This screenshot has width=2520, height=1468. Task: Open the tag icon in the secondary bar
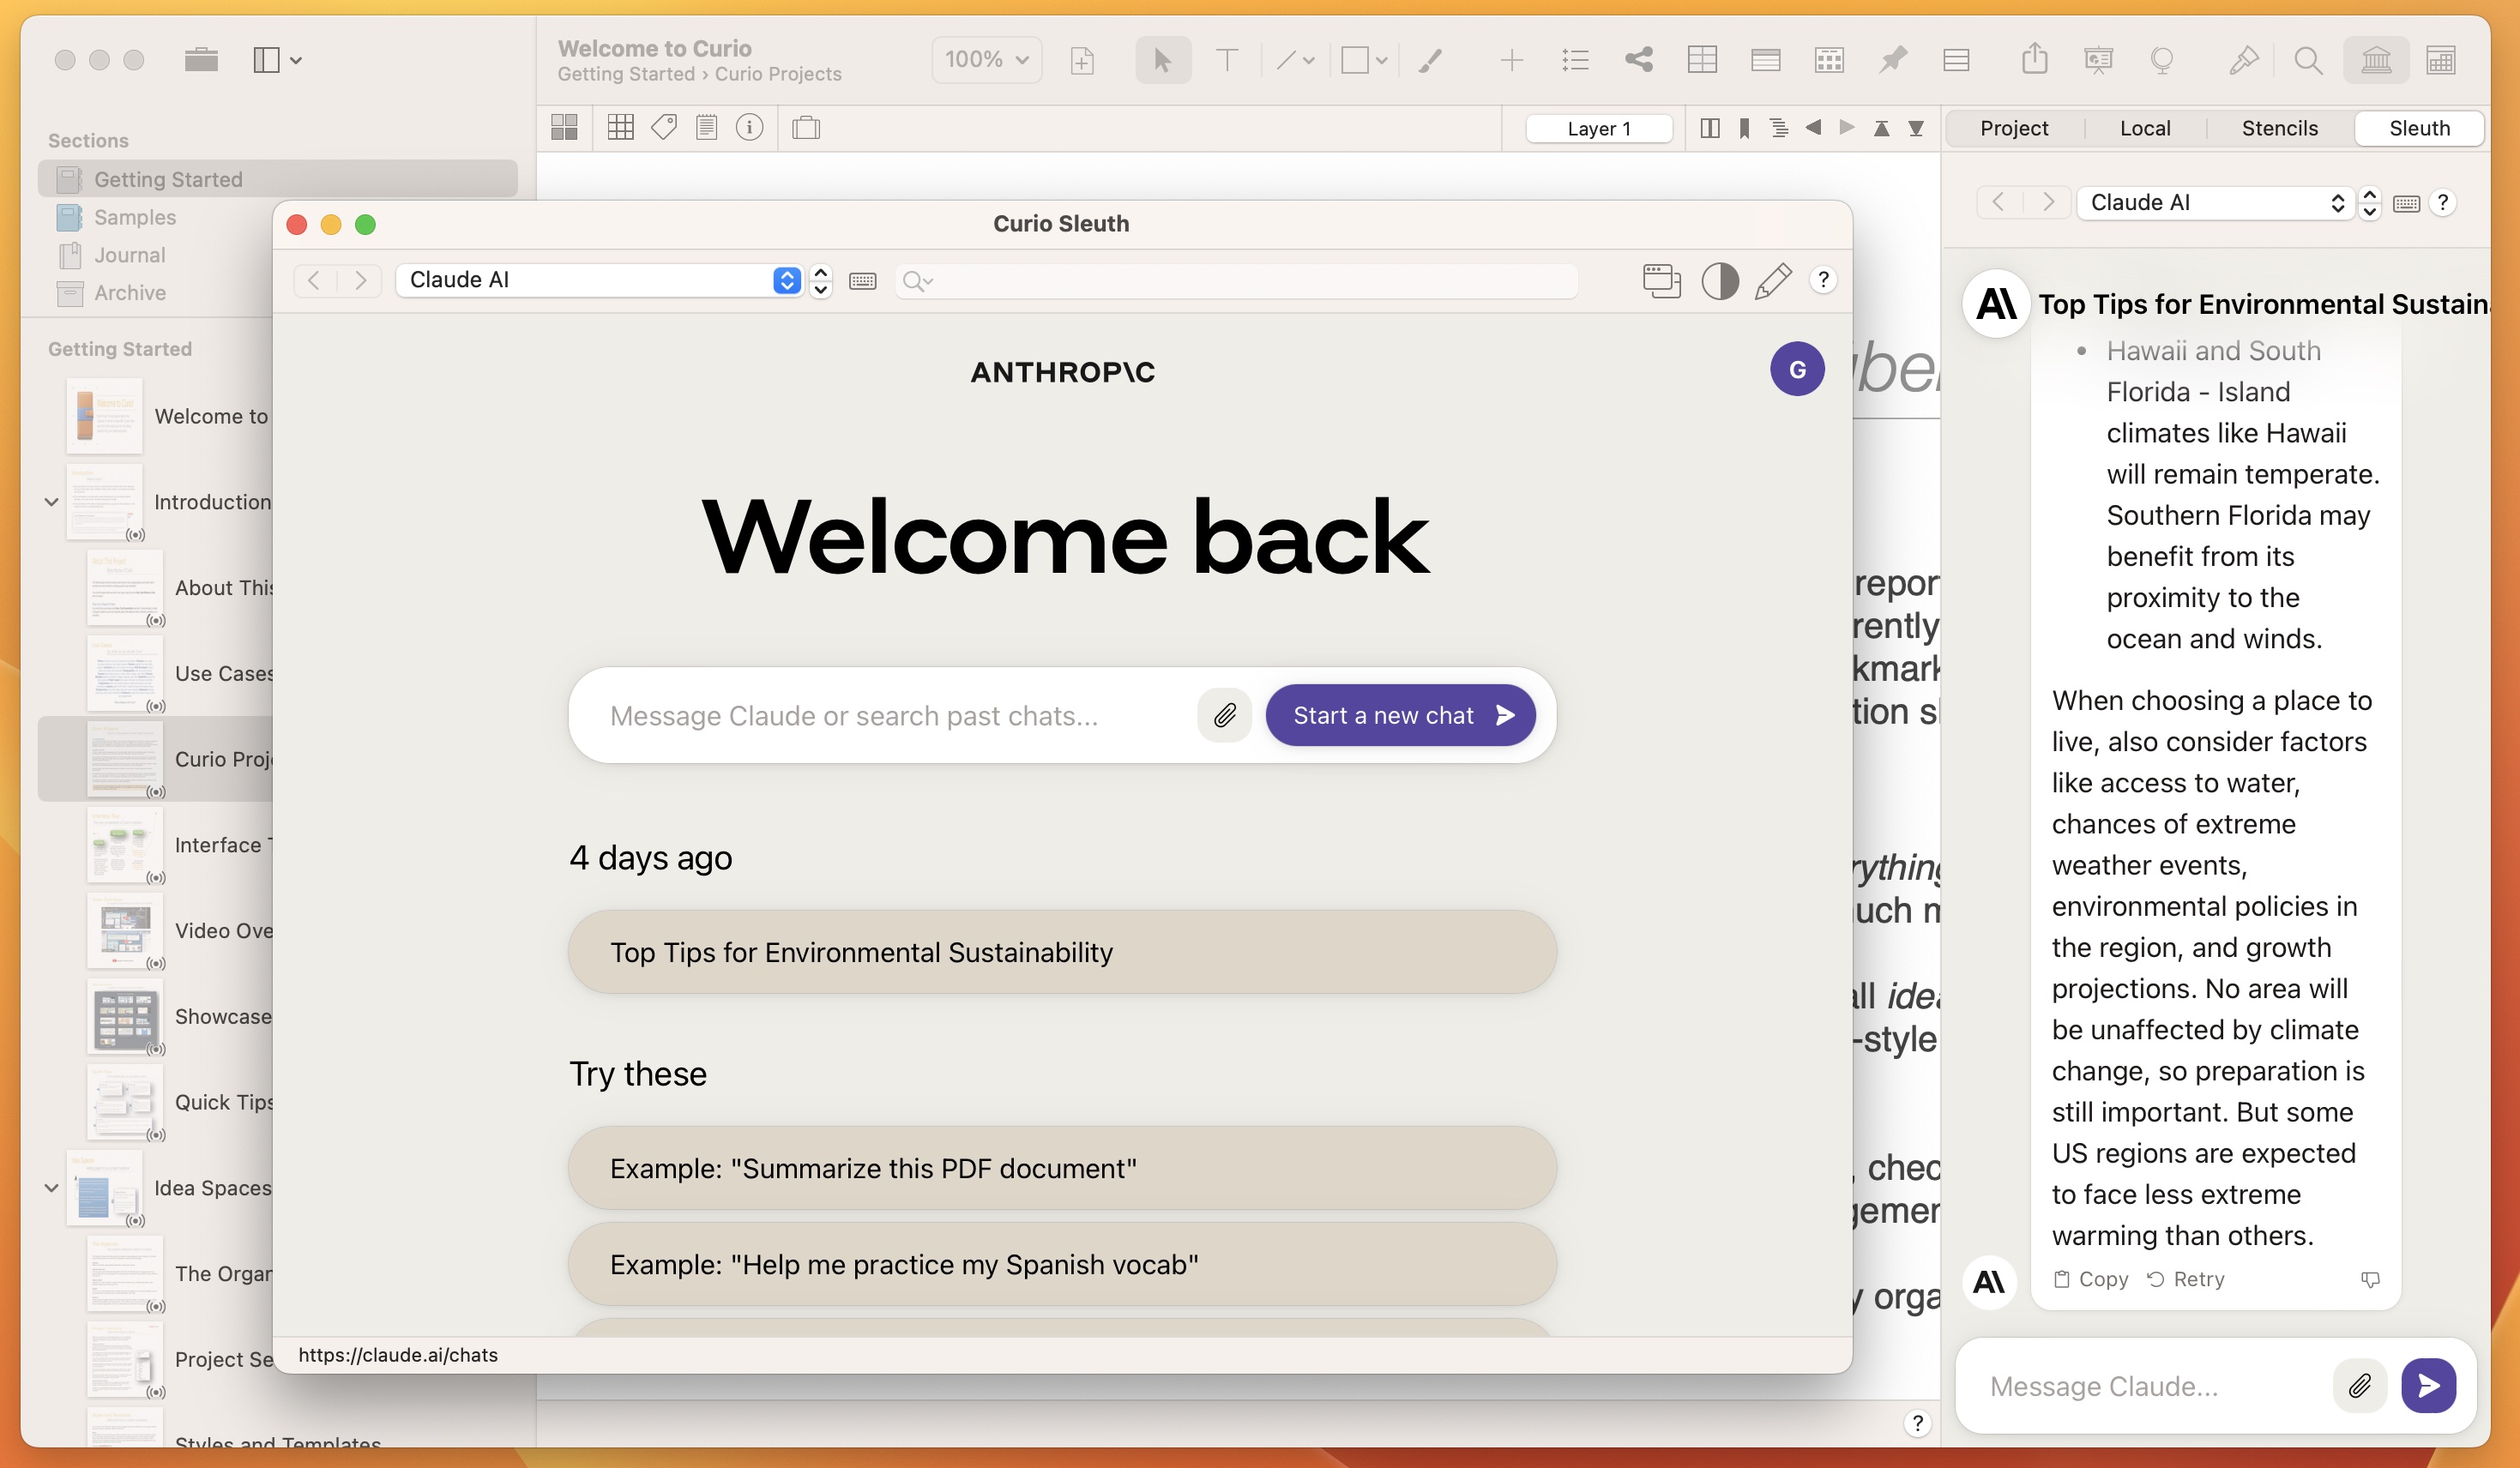click(664, 127)
